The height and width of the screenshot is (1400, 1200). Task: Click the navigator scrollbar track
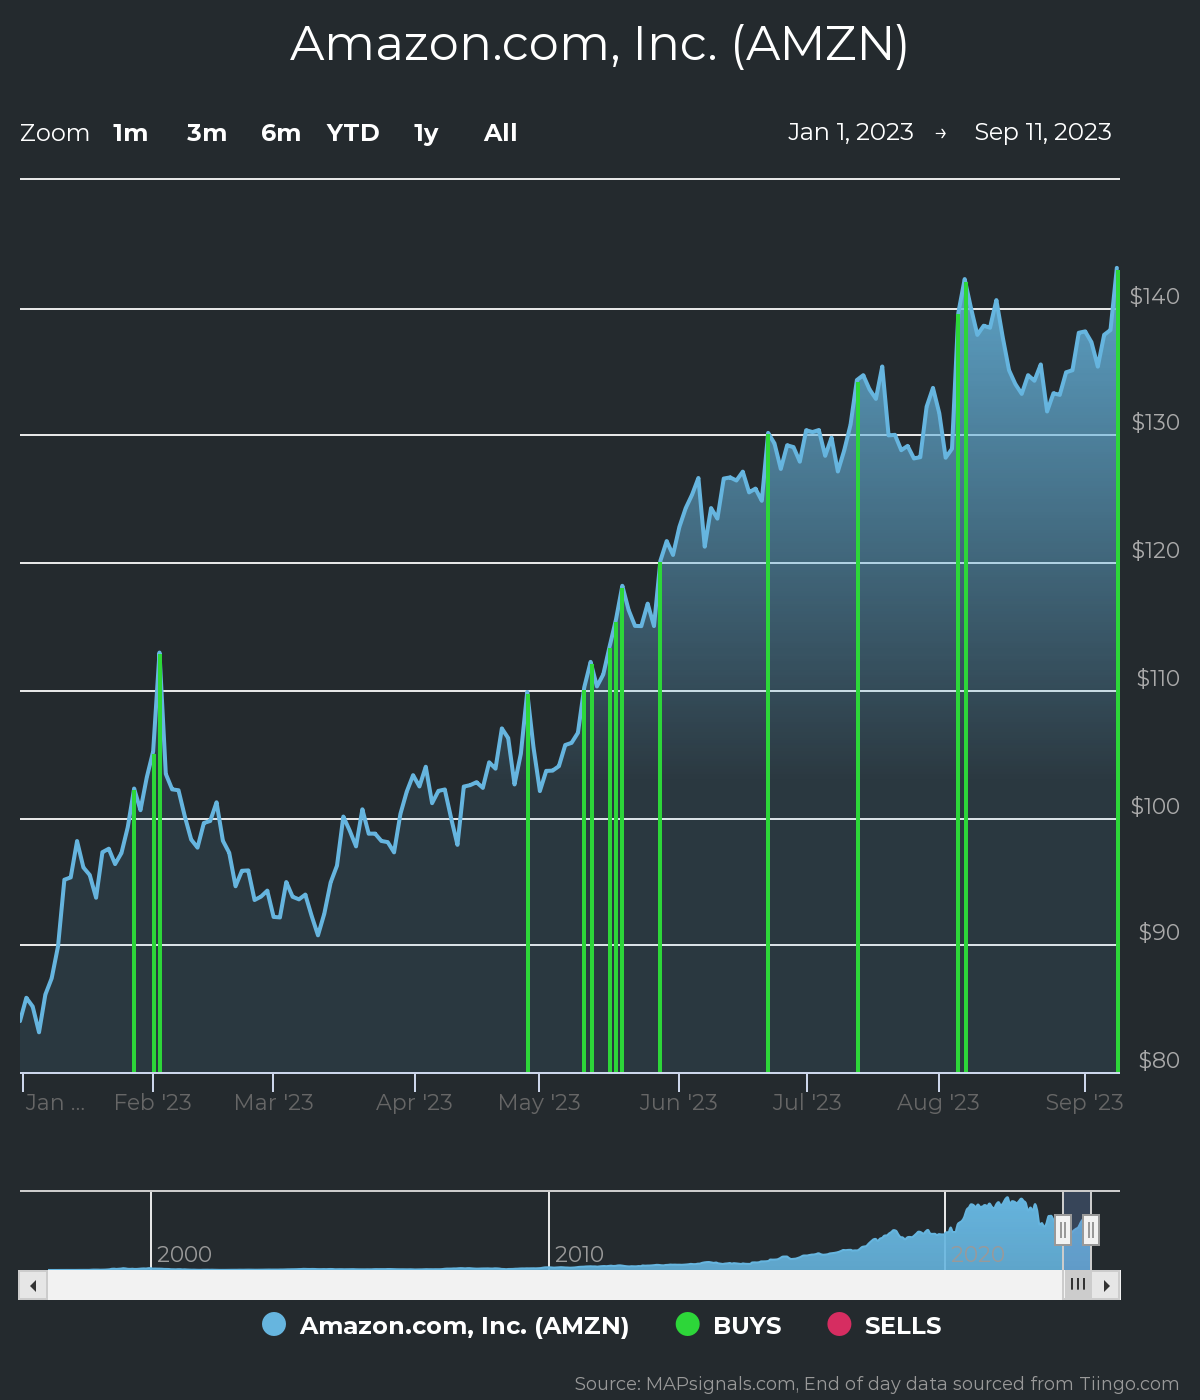pos(555,1285)
